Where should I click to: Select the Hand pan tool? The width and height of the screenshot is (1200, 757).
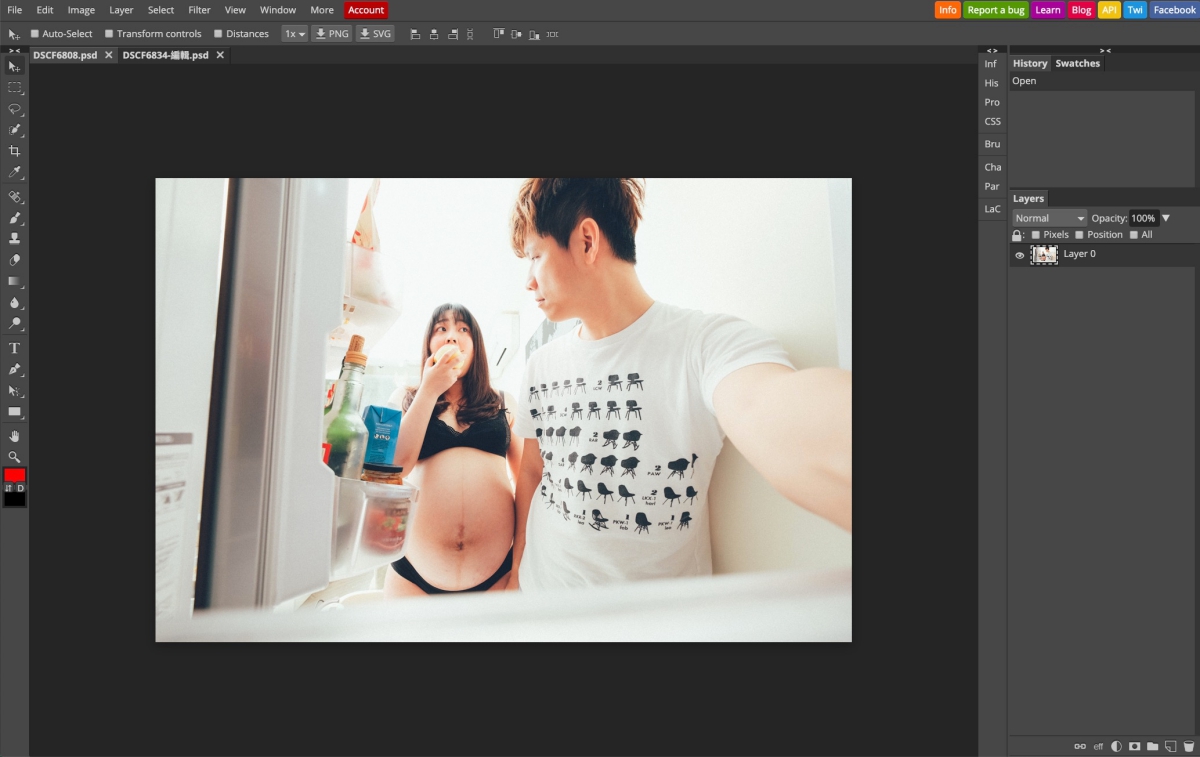tap(14, 436)
